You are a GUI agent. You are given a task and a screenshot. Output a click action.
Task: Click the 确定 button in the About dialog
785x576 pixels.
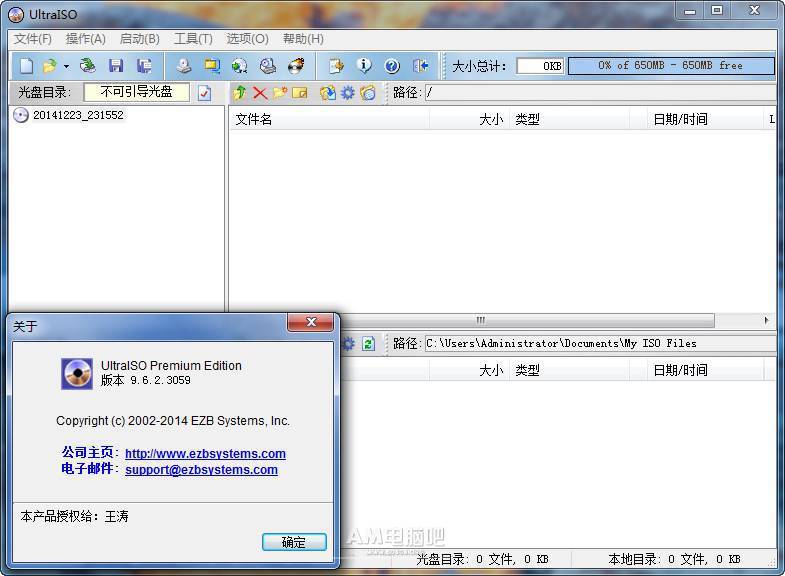pos(294,542)
